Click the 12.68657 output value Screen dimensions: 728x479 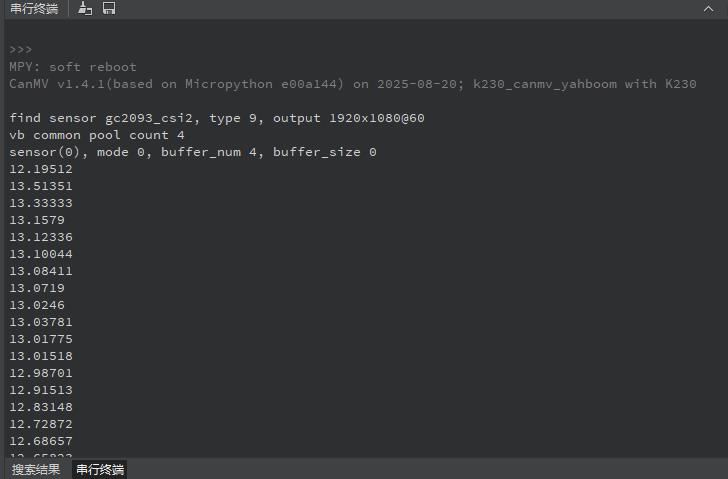point(41,441)
